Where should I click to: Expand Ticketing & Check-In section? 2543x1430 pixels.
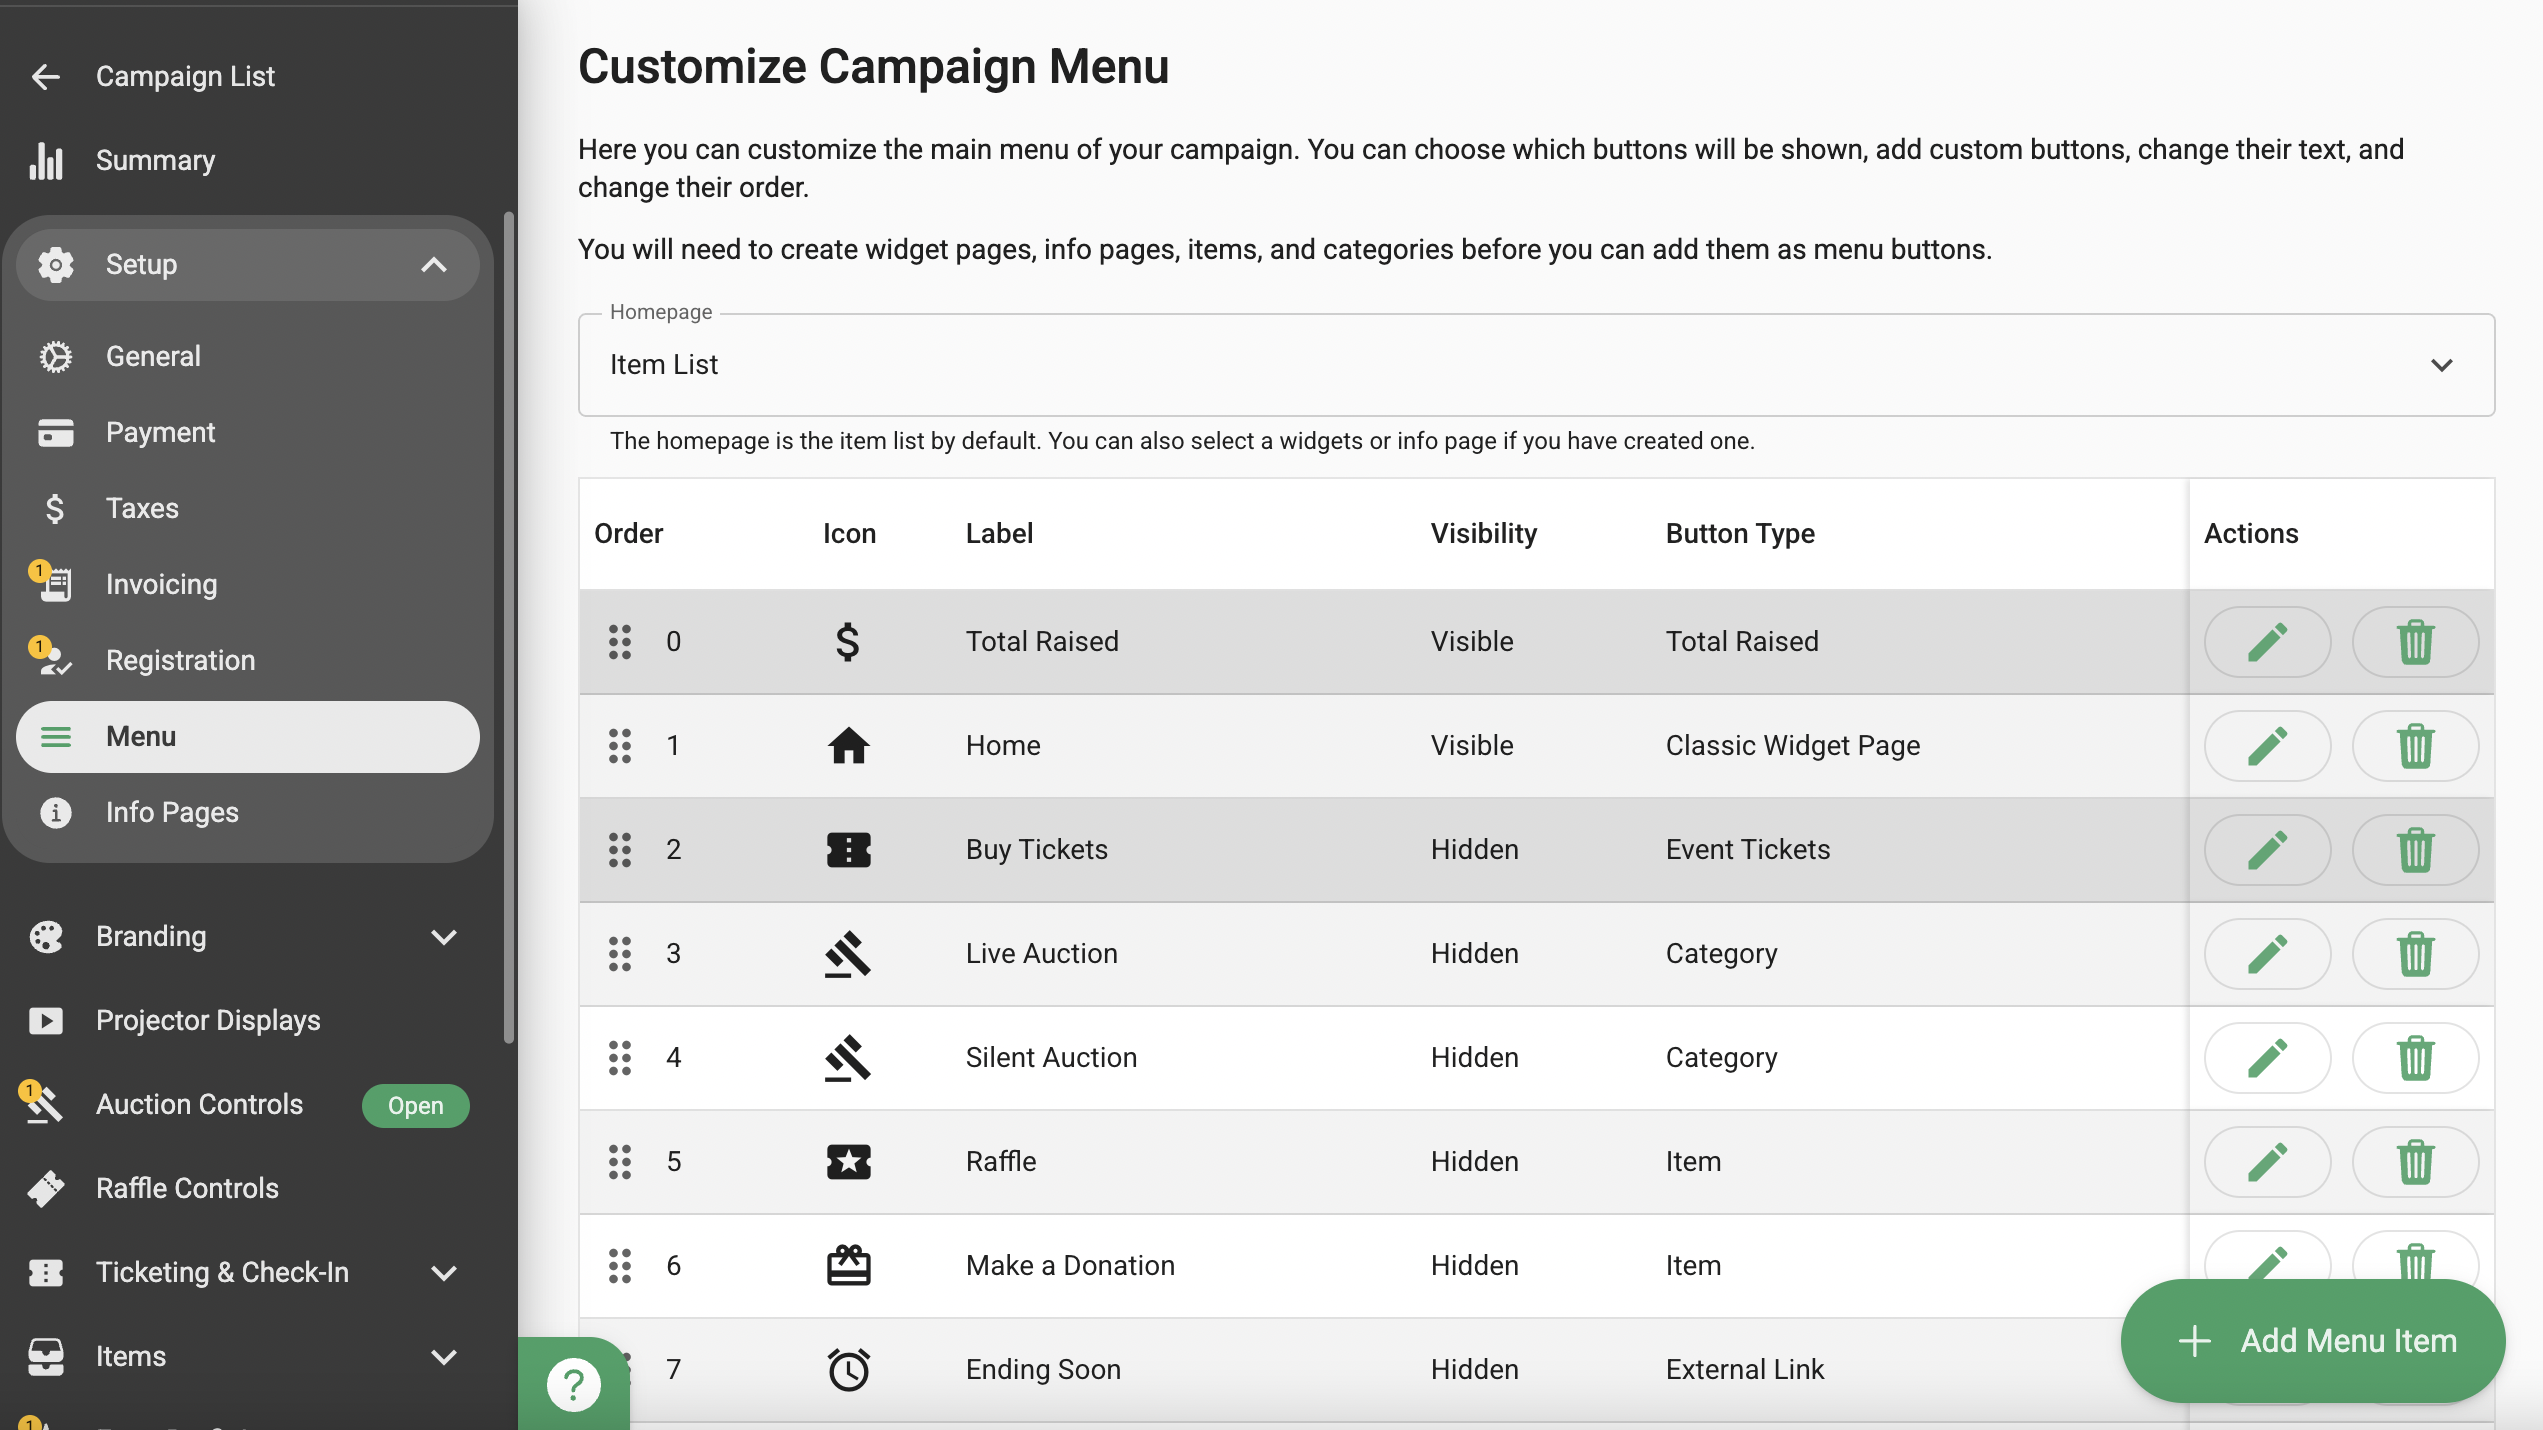[443, 1273]
